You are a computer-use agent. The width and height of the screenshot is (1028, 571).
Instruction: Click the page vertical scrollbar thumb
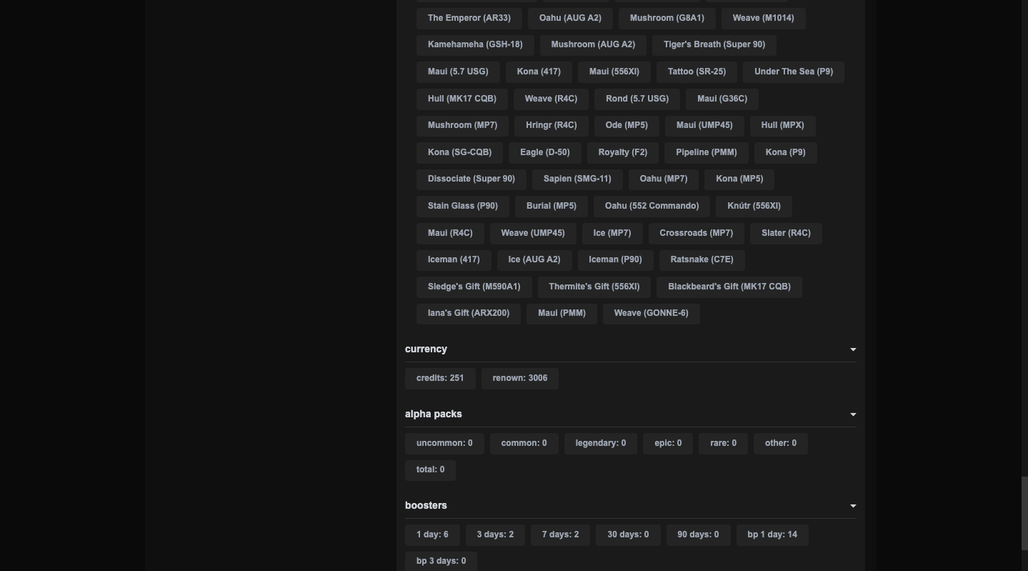coord(1024,514)
